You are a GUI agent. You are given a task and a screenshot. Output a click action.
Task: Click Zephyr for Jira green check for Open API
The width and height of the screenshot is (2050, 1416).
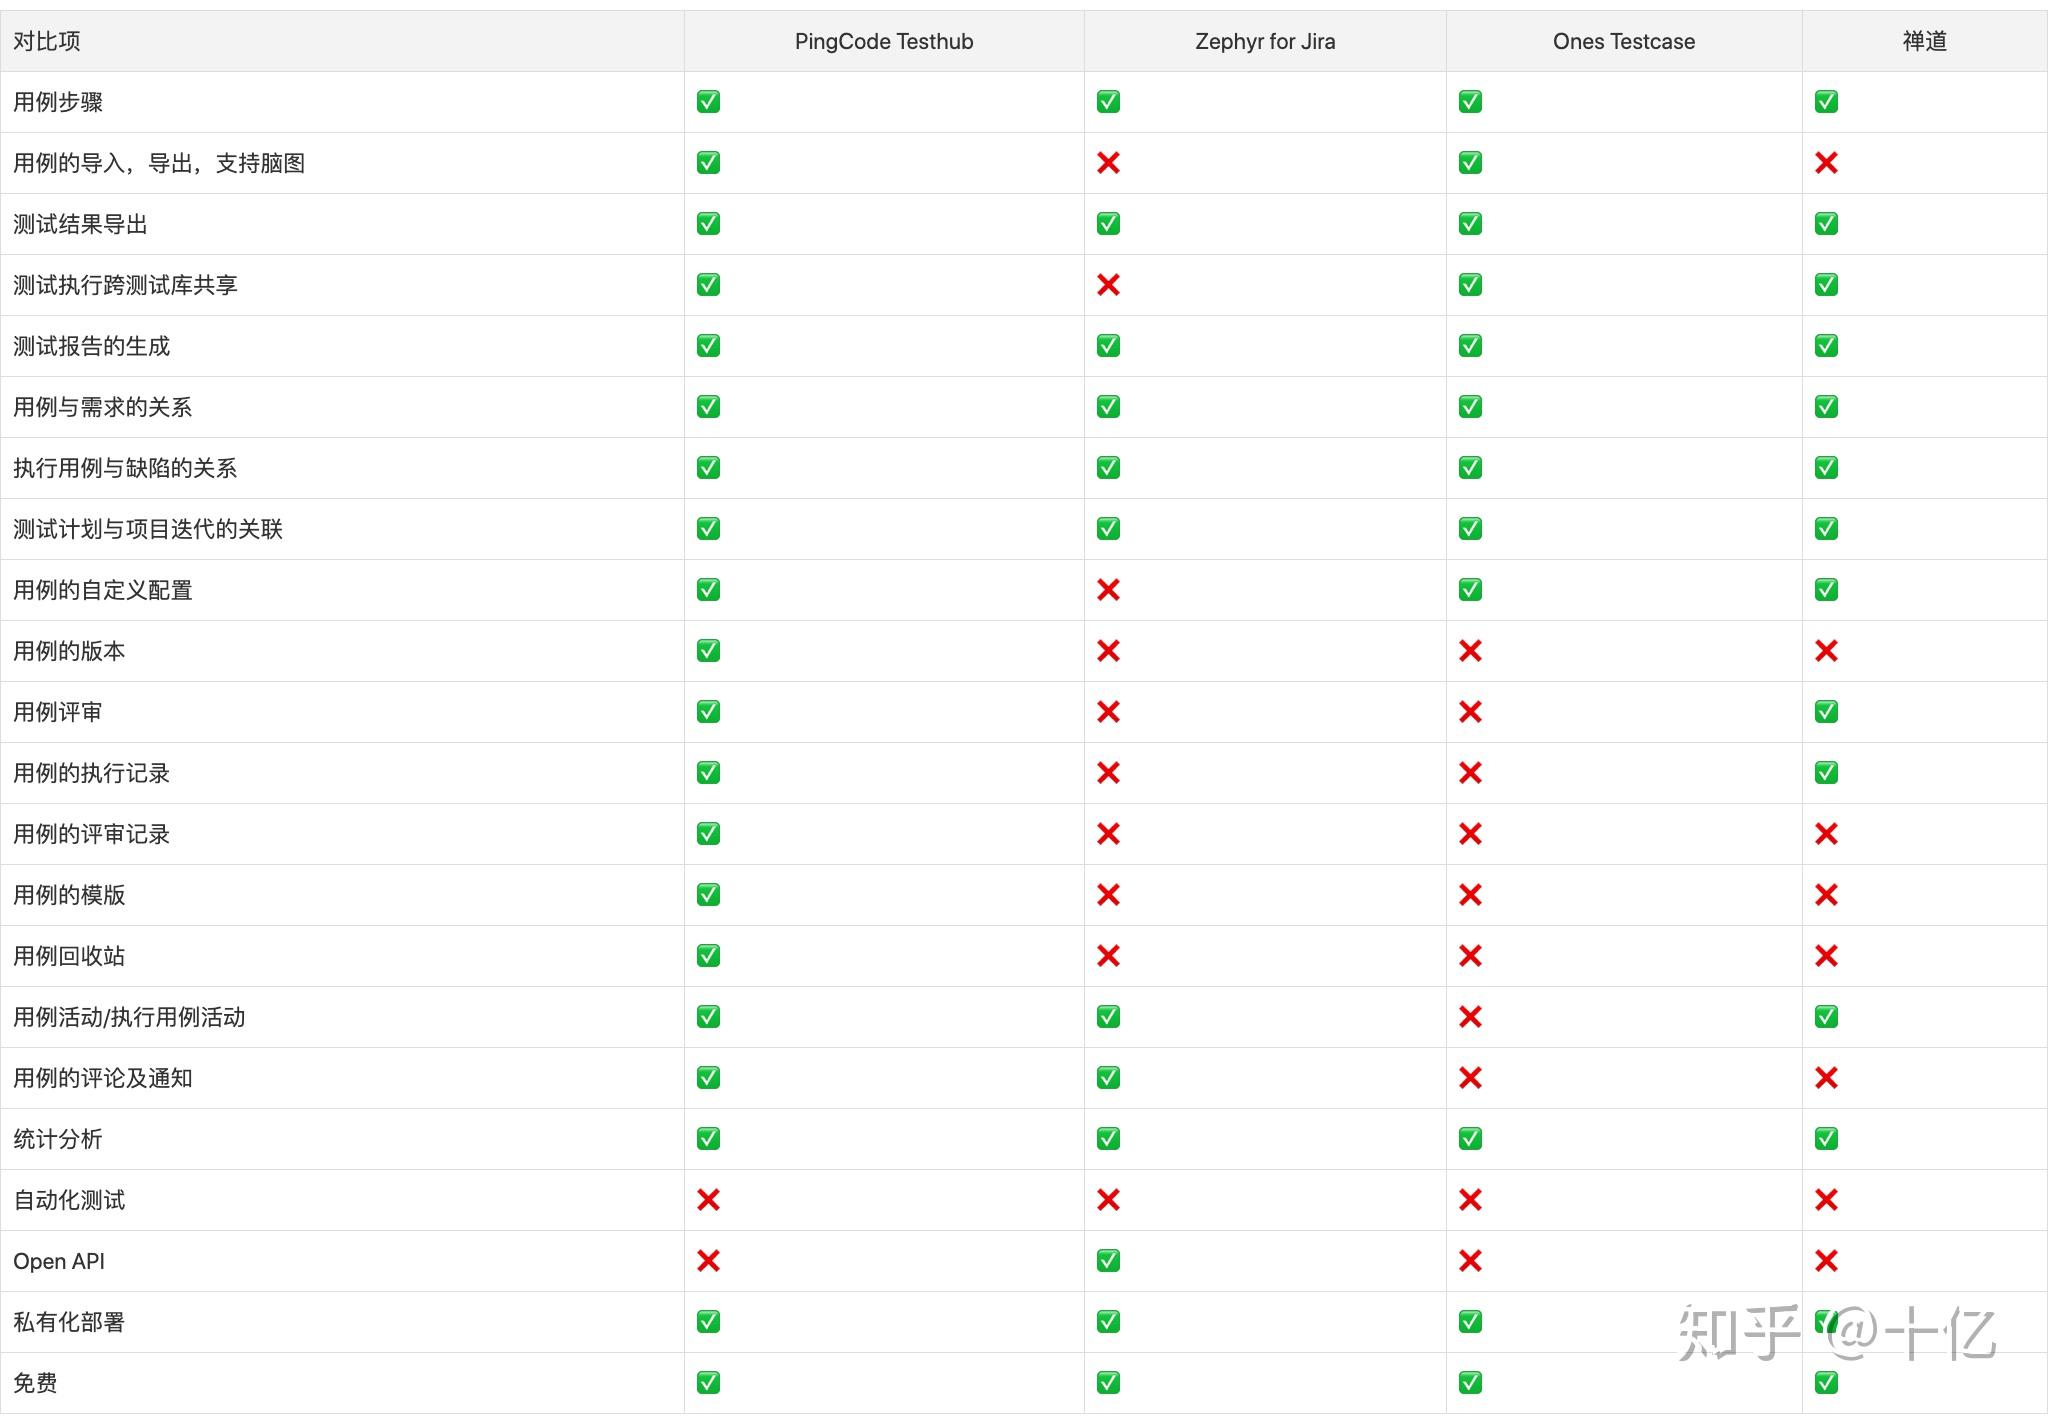[1108, 1261]
